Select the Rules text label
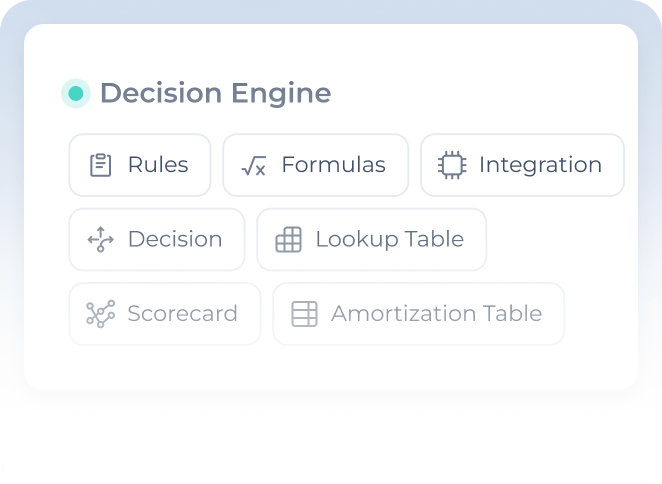This screenshot has height=484, width=662. tap(158, 165)
